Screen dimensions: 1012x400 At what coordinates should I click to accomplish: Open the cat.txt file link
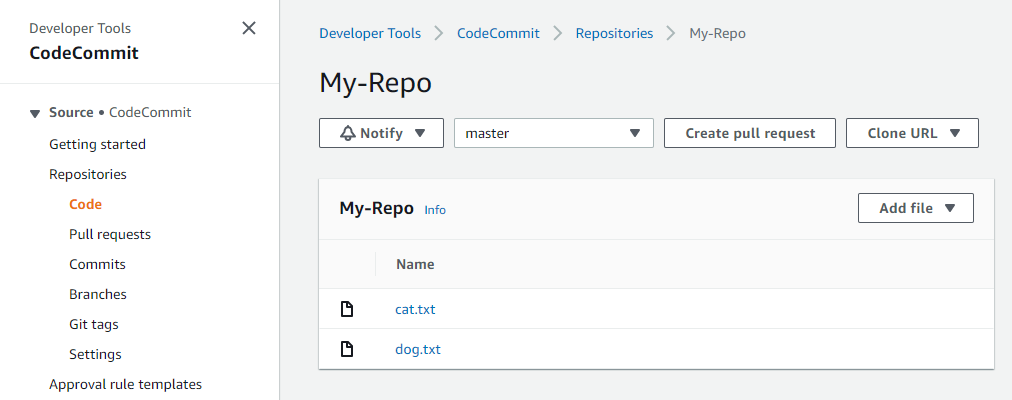click(x=415, y=309)
